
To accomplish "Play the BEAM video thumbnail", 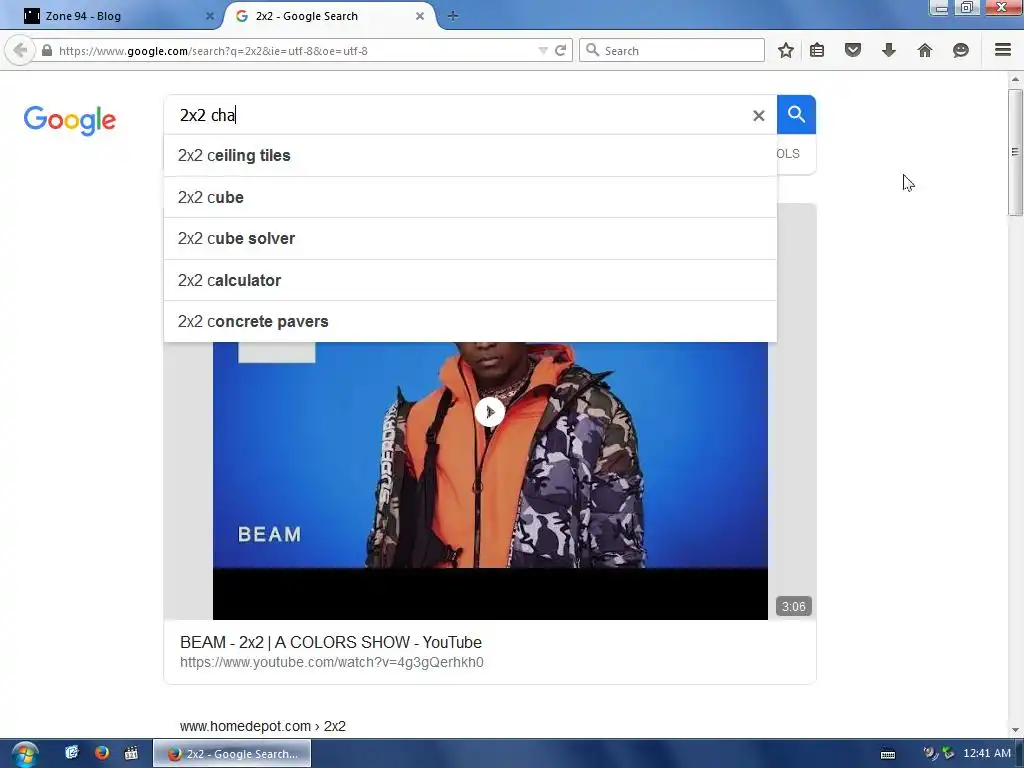I will click(x=490, y=412).
